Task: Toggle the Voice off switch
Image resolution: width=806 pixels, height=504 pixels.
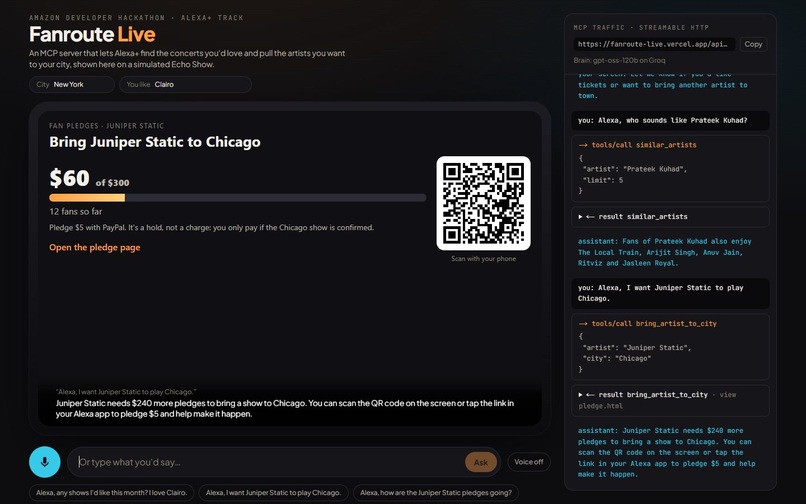Action: tap(528, 462)
